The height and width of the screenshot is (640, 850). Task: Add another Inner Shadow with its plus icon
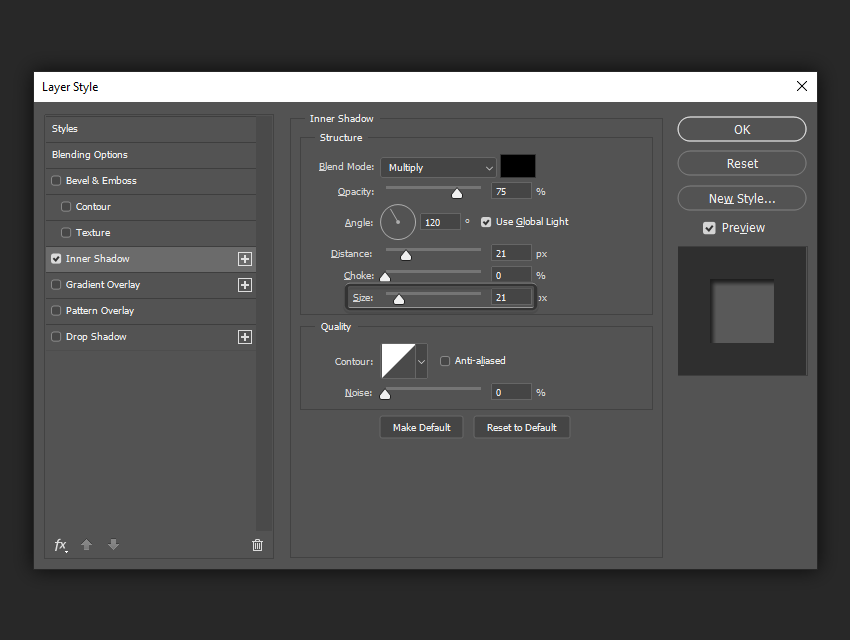(245, 258)
